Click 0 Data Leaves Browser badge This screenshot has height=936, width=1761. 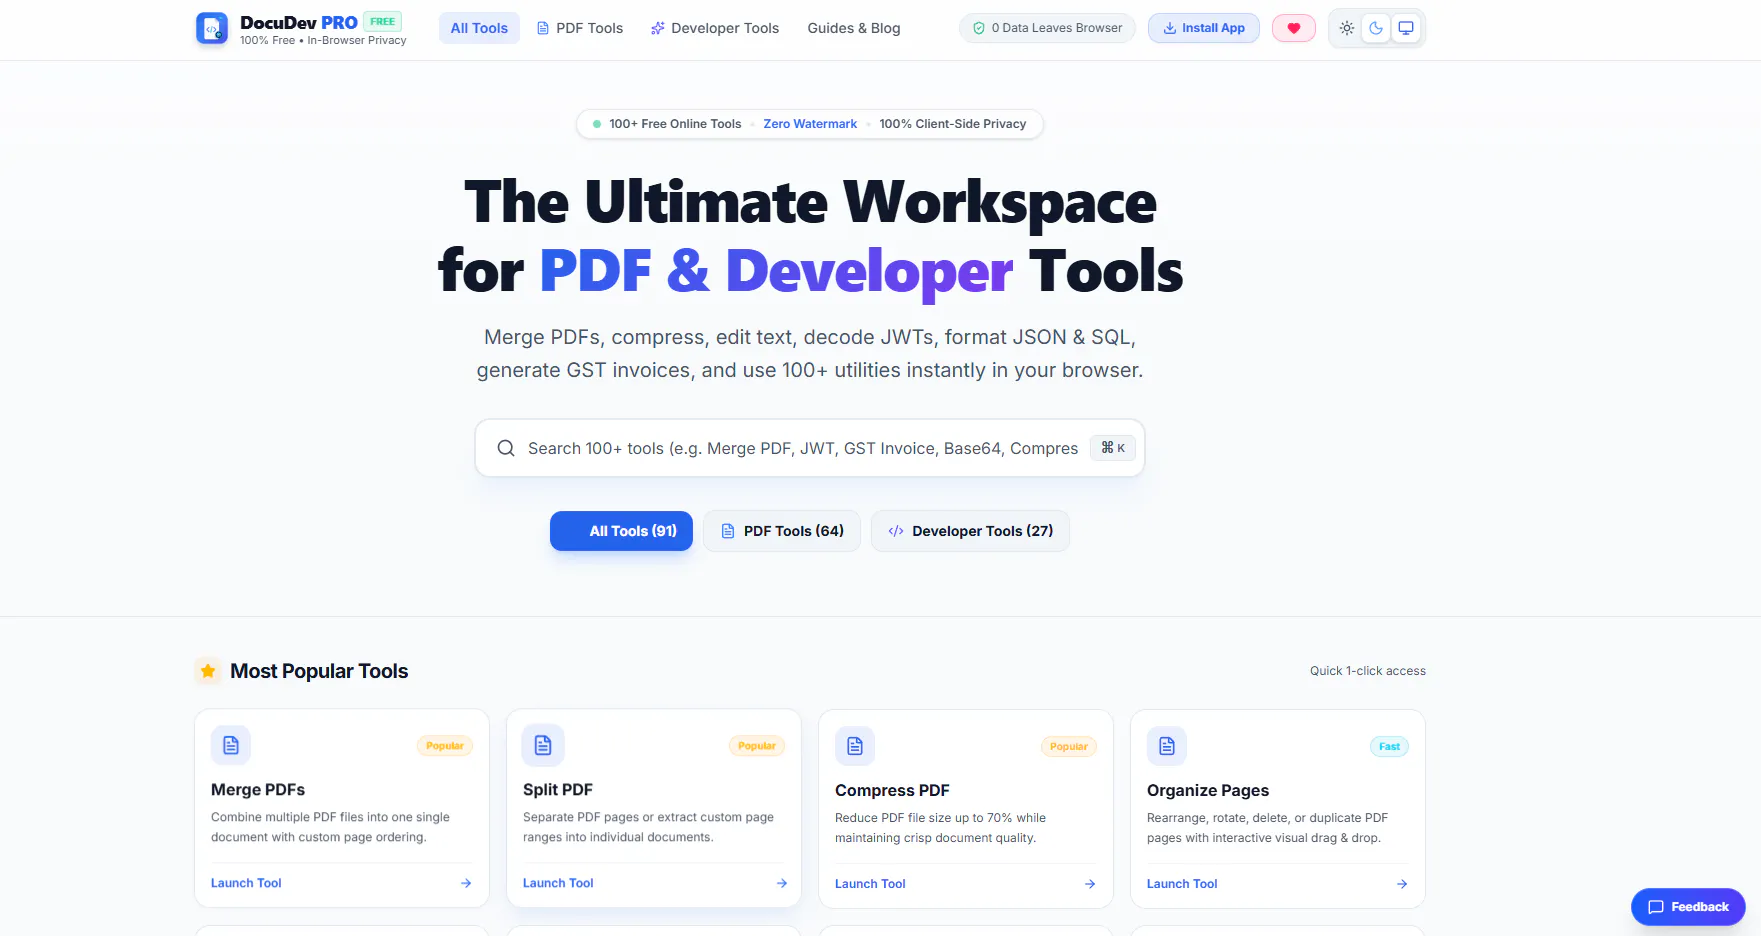point(1047,28)
